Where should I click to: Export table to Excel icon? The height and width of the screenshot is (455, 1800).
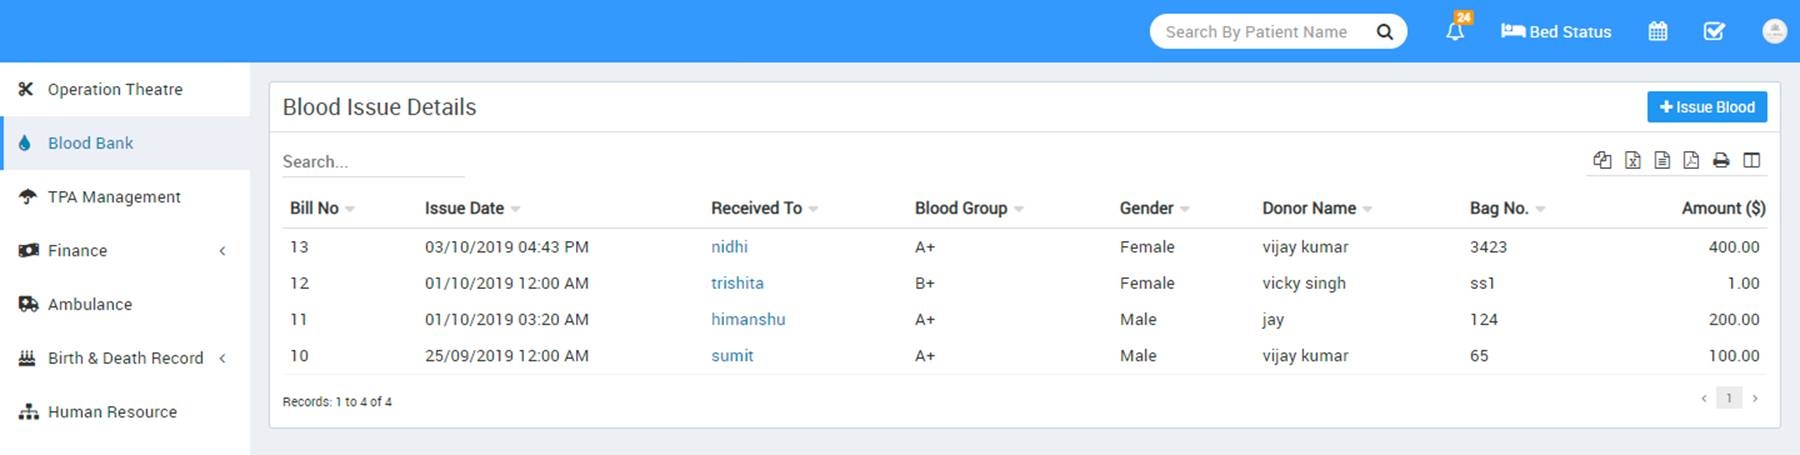(1632, 160)
